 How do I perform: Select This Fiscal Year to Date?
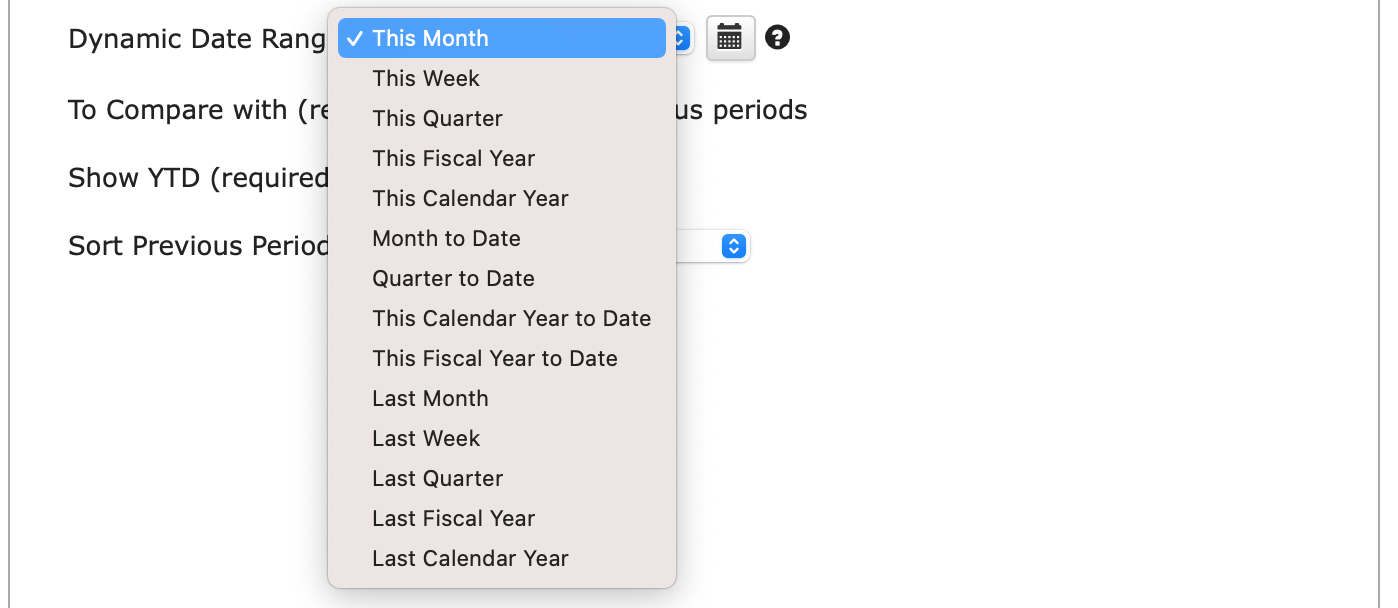(502, 358)
